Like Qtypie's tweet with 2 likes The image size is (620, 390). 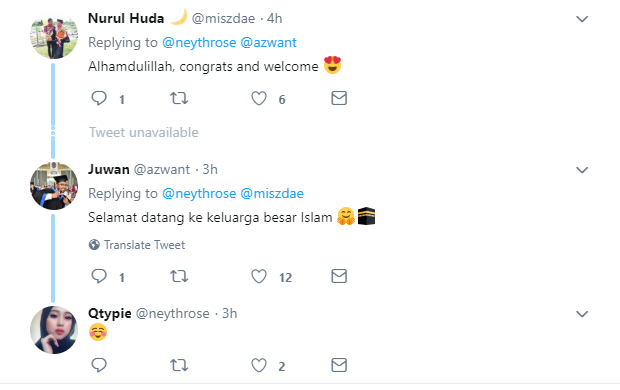259,365
